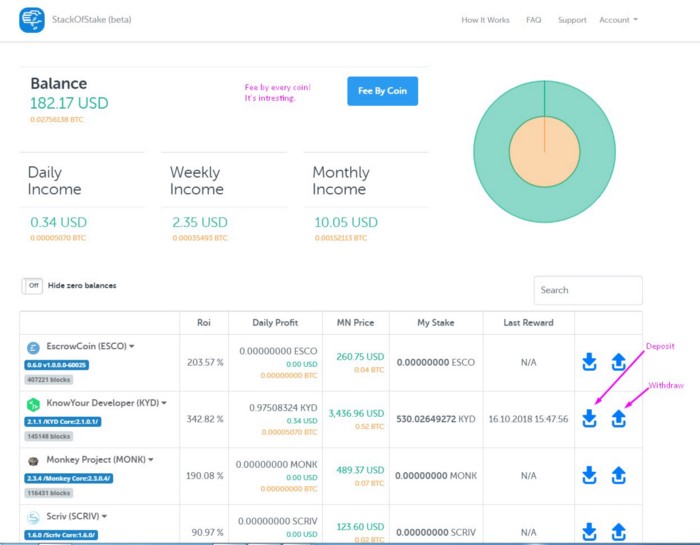The image size is (700, 545).
Task: Click the KnowYour Developer row deposit icon
Action: coord(589,419)
